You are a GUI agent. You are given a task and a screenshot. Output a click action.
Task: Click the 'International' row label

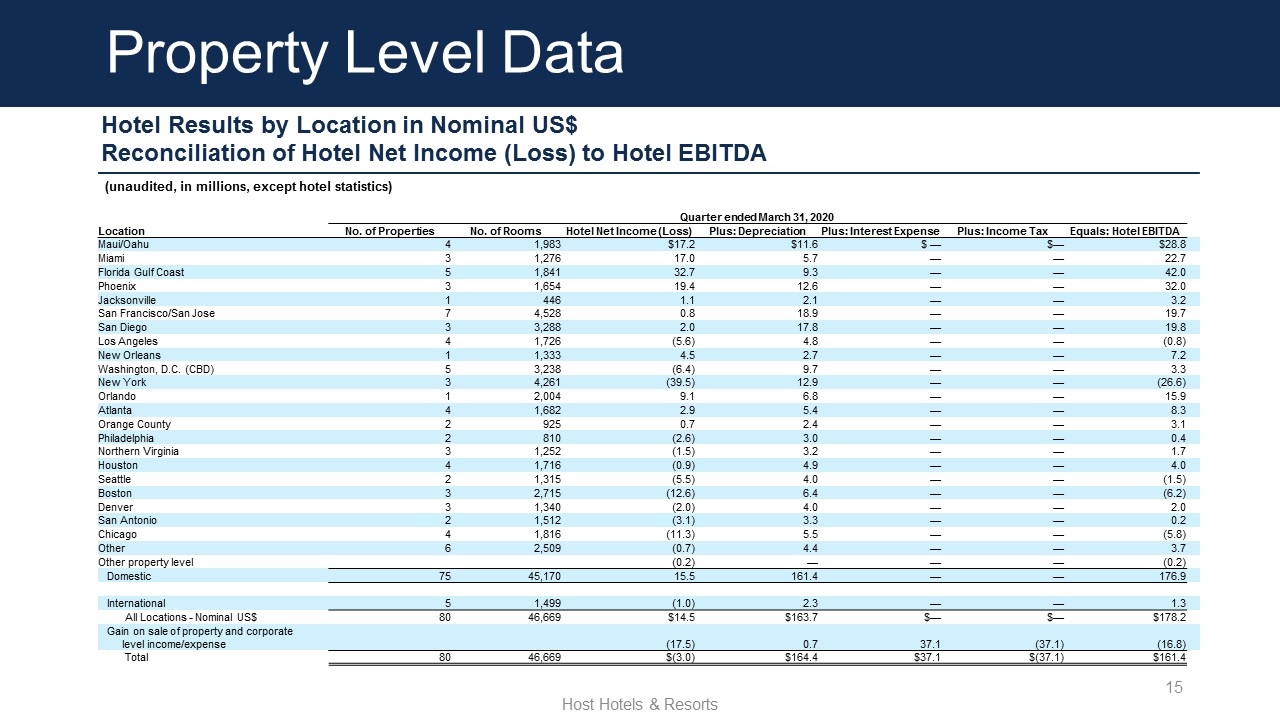136,603
